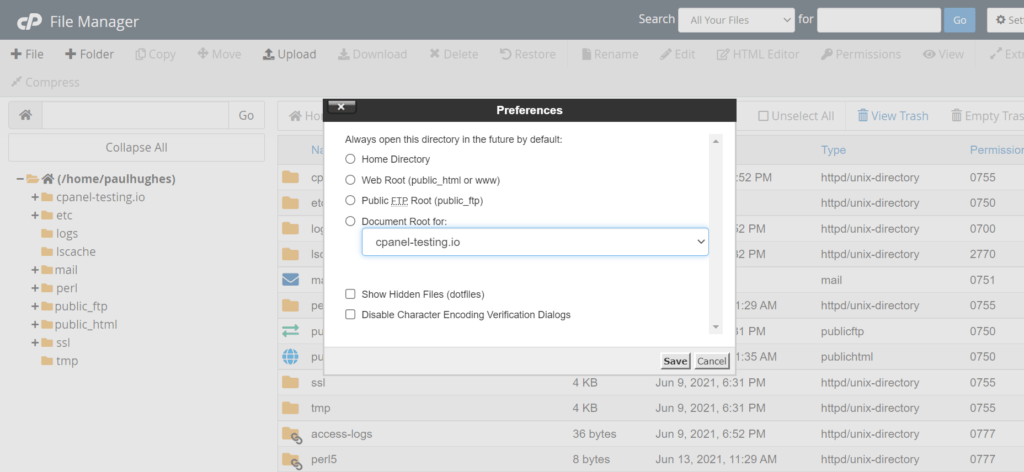Click Collapse All button

(x=136, y=148)
